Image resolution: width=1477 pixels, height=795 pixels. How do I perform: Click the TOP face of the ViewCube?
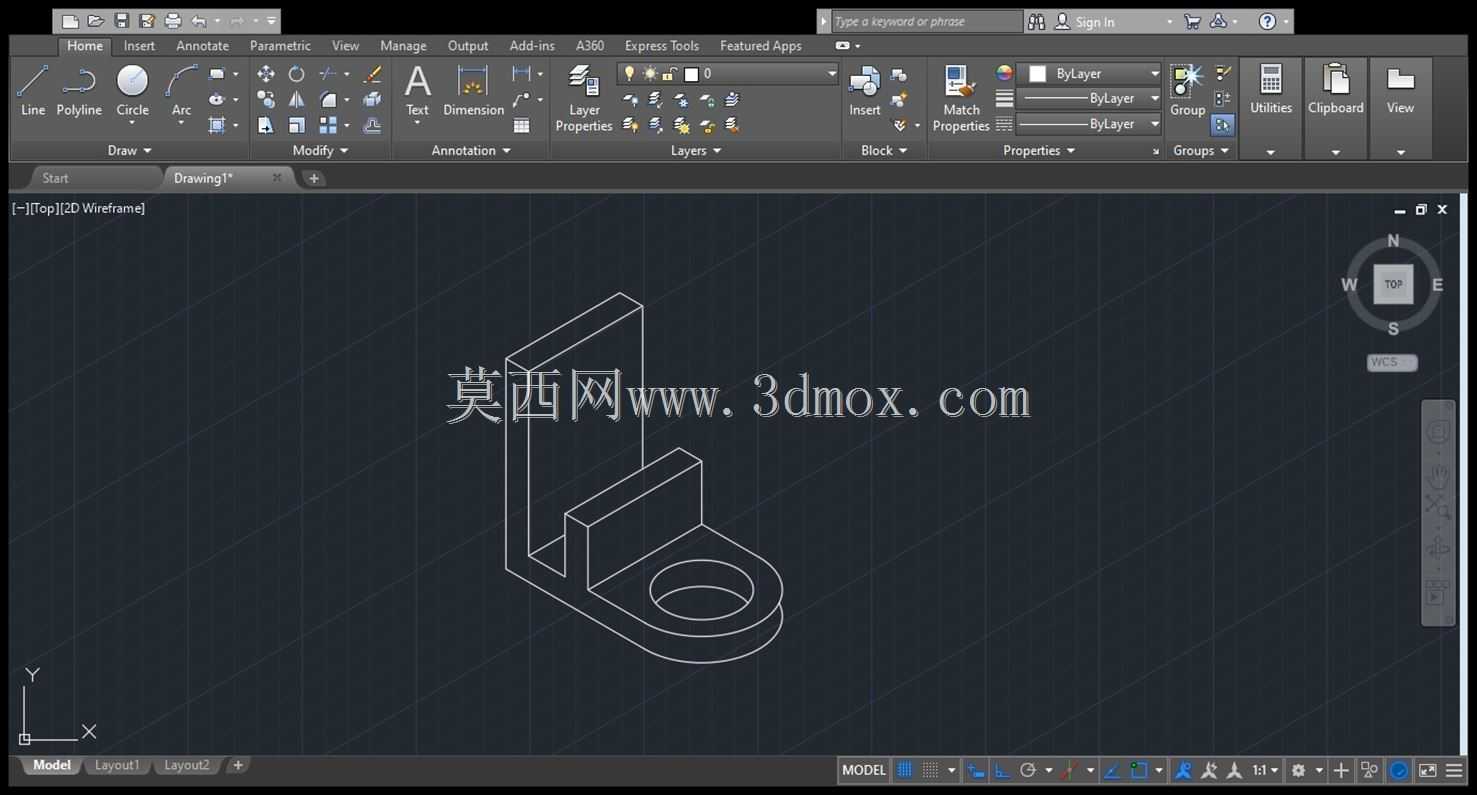pyautogui.click(x=1393, y=284)
